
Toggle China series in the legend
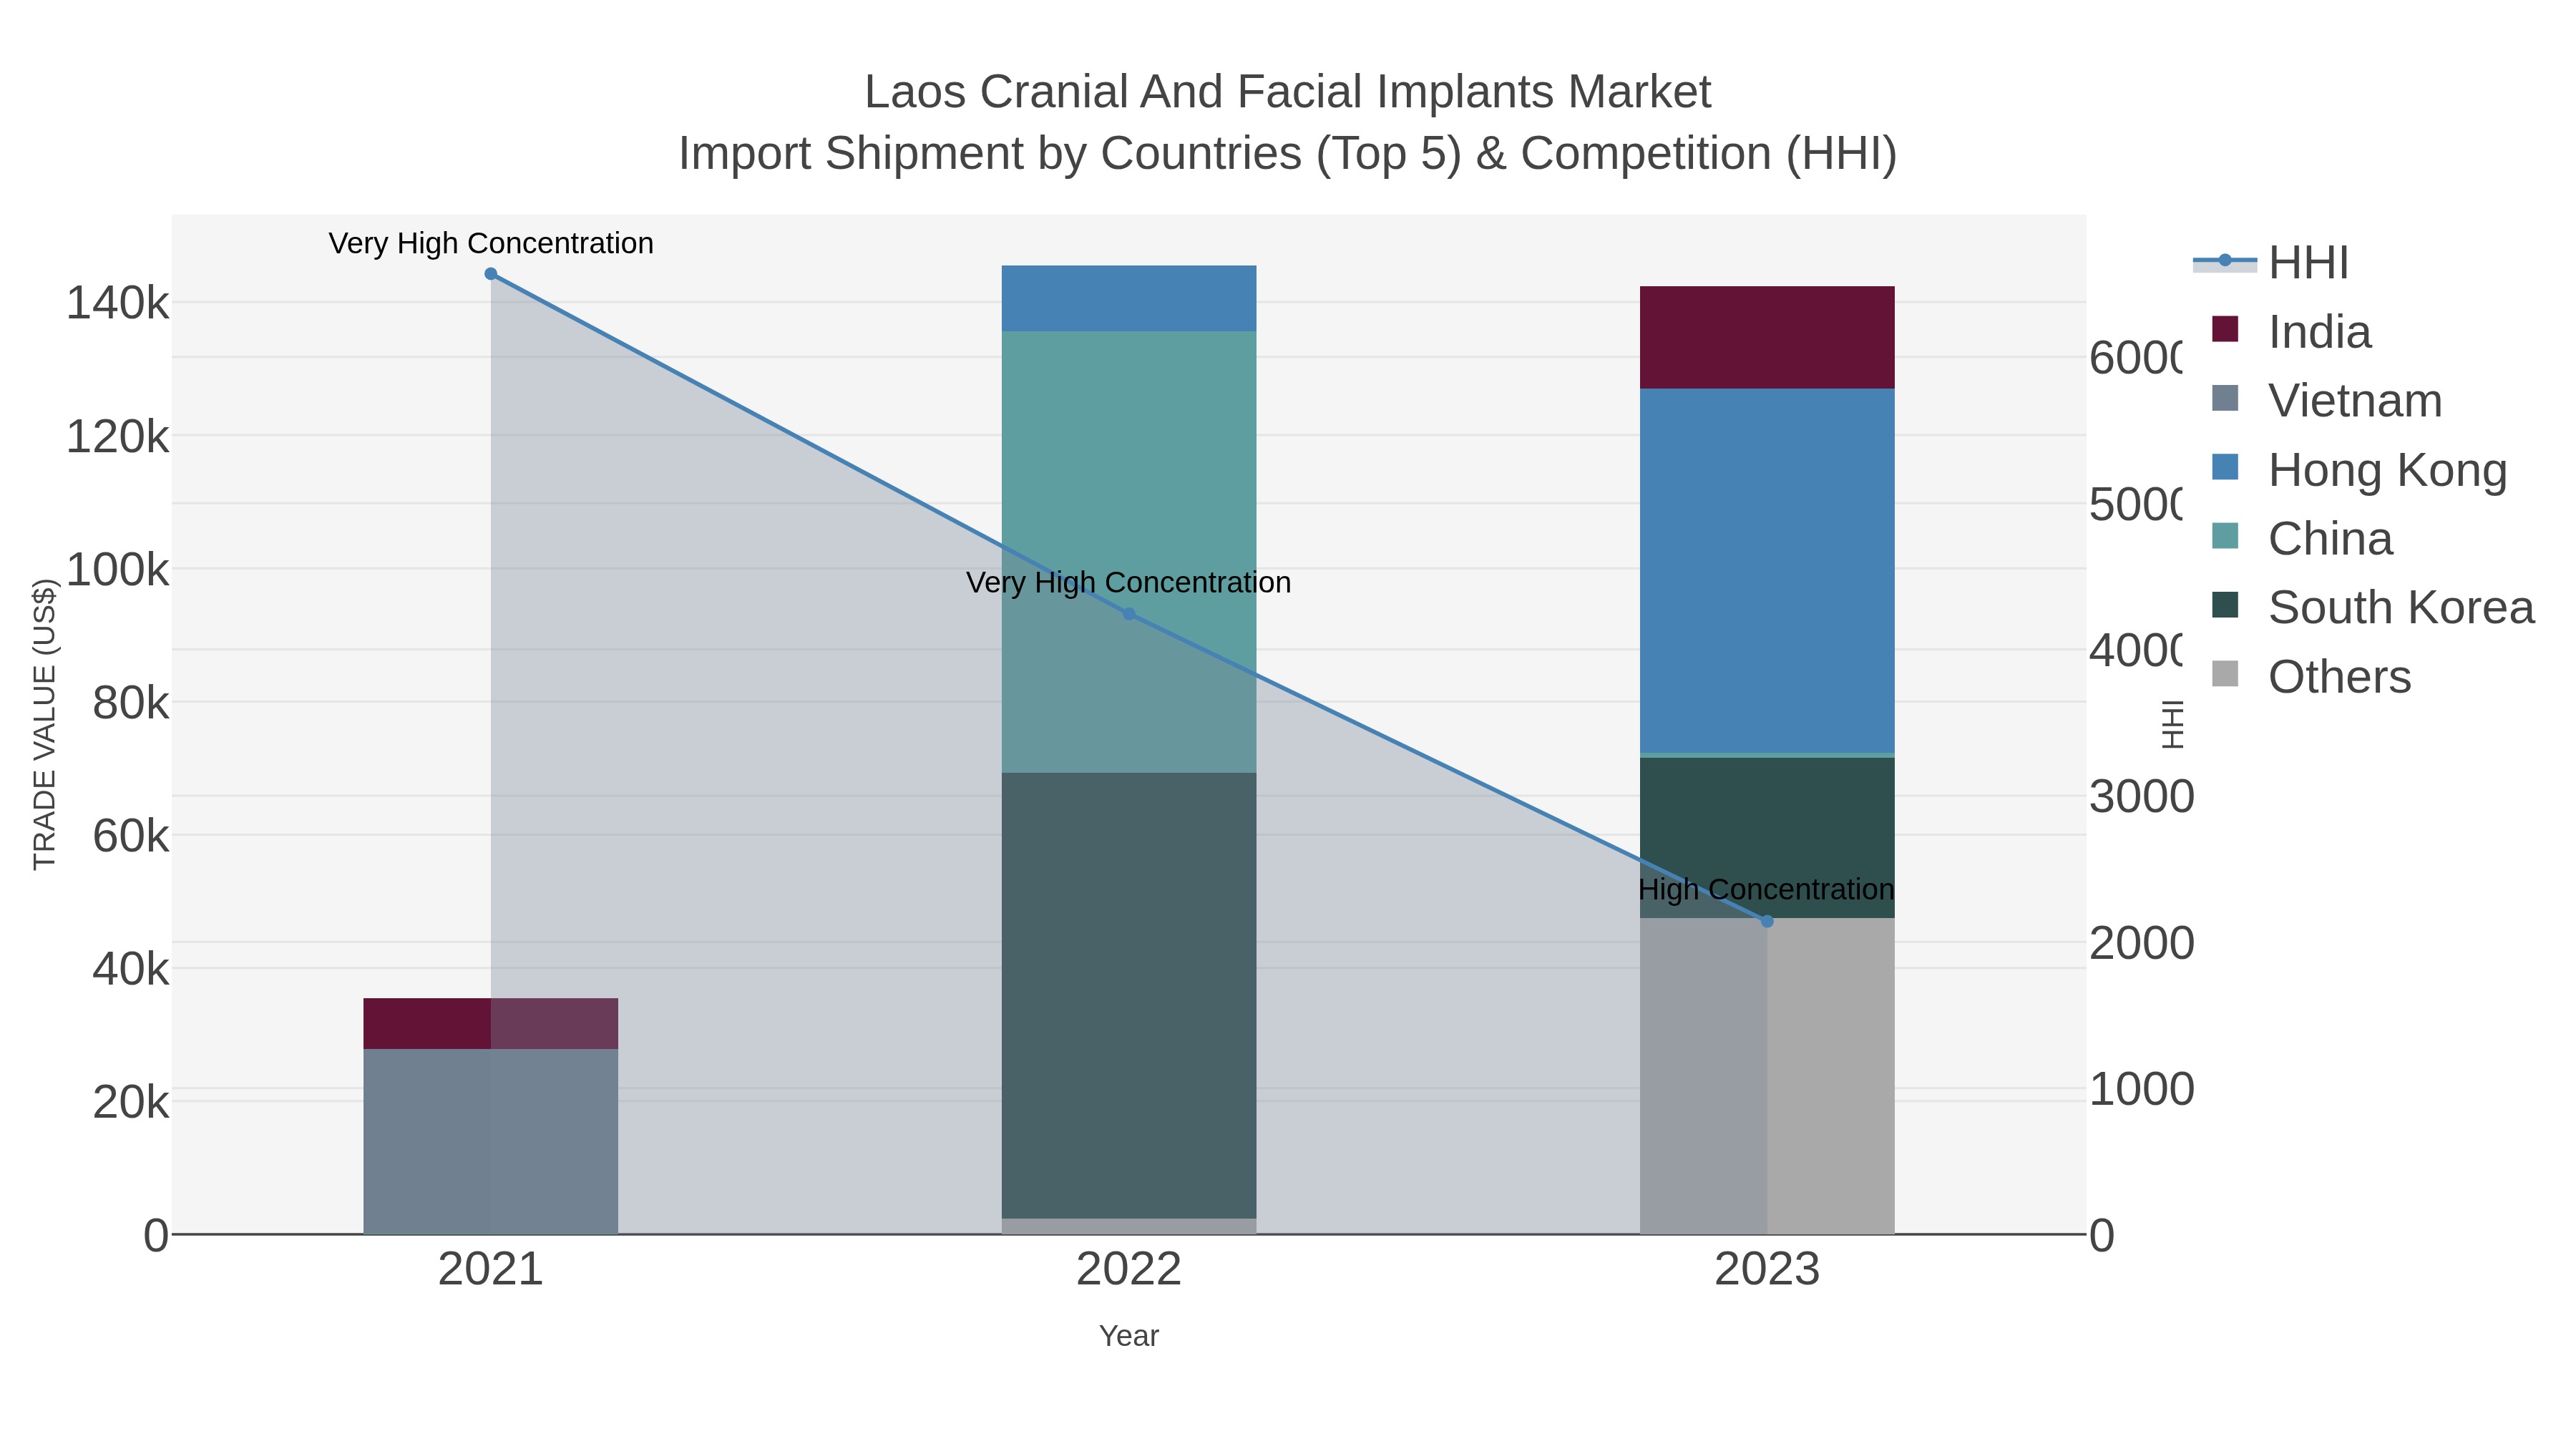pos(2301,539)
